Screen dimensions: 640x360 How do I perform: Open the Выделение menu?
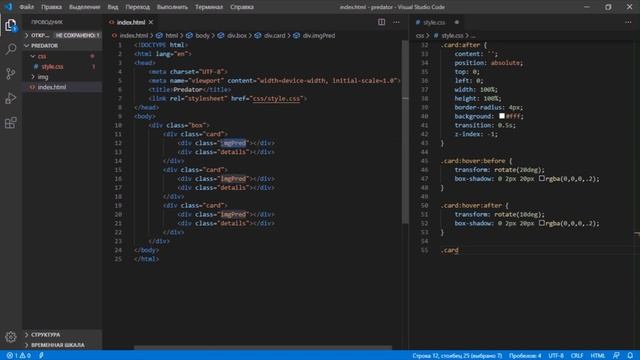click(84, 7)
